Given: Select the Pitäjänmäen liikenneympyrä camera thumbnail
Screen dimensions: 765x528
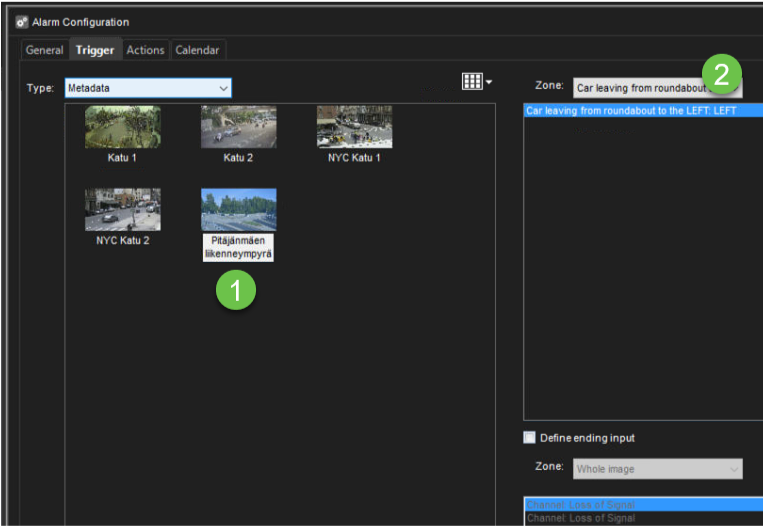Looking at the screenshot, I should (x=238, y=210).
